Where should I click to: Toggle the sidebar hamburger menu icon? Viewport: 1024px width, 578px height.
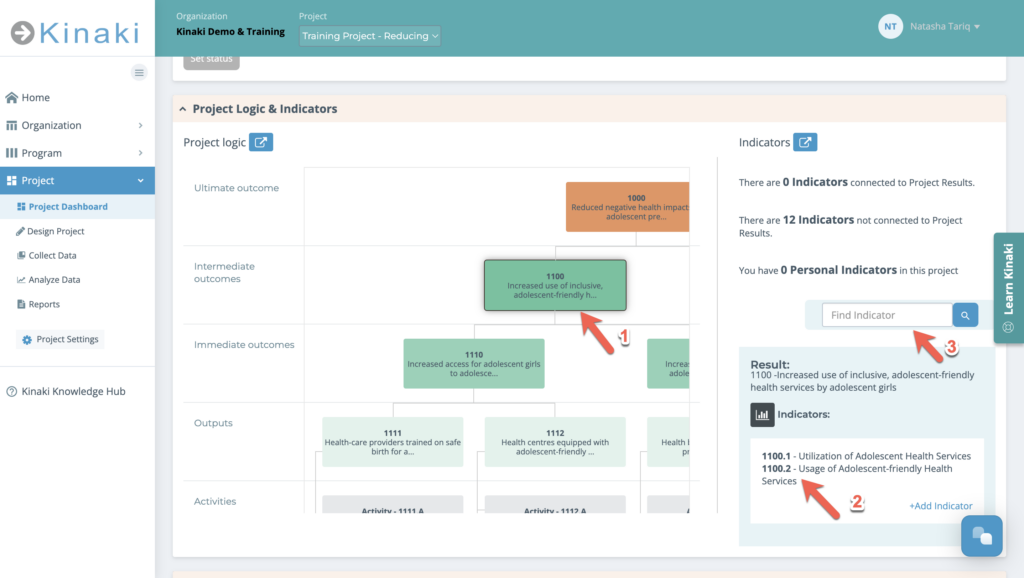point(139,72)
